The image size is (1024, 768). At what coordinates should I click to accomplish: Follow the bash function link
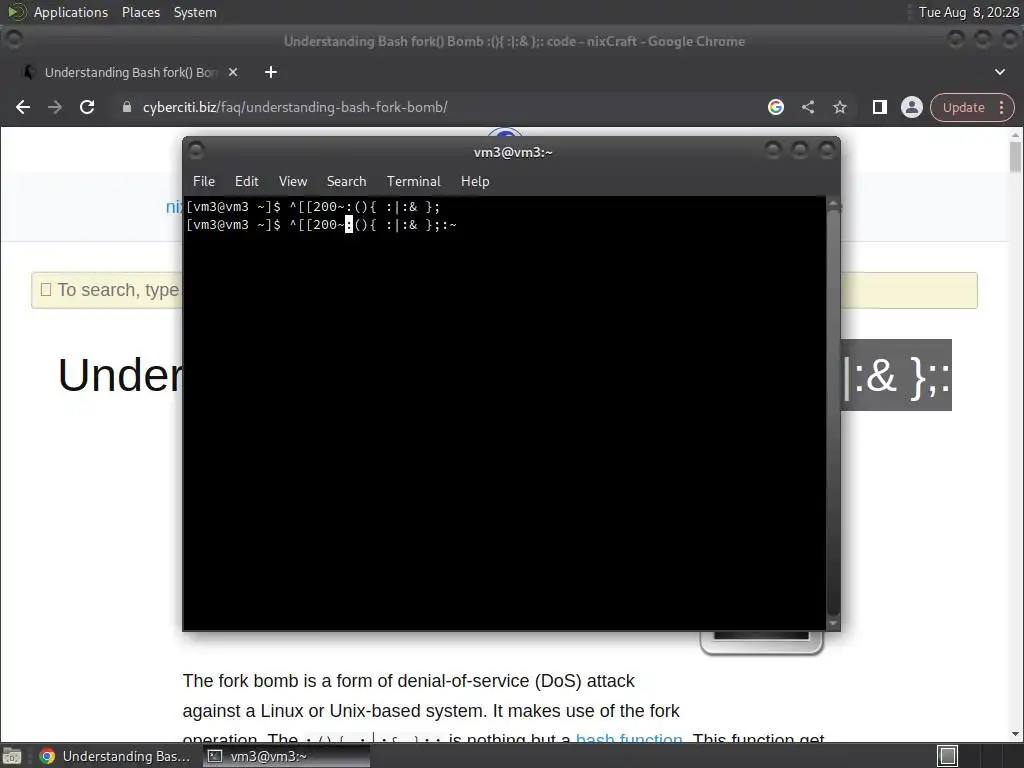click(x=629, y=738)
